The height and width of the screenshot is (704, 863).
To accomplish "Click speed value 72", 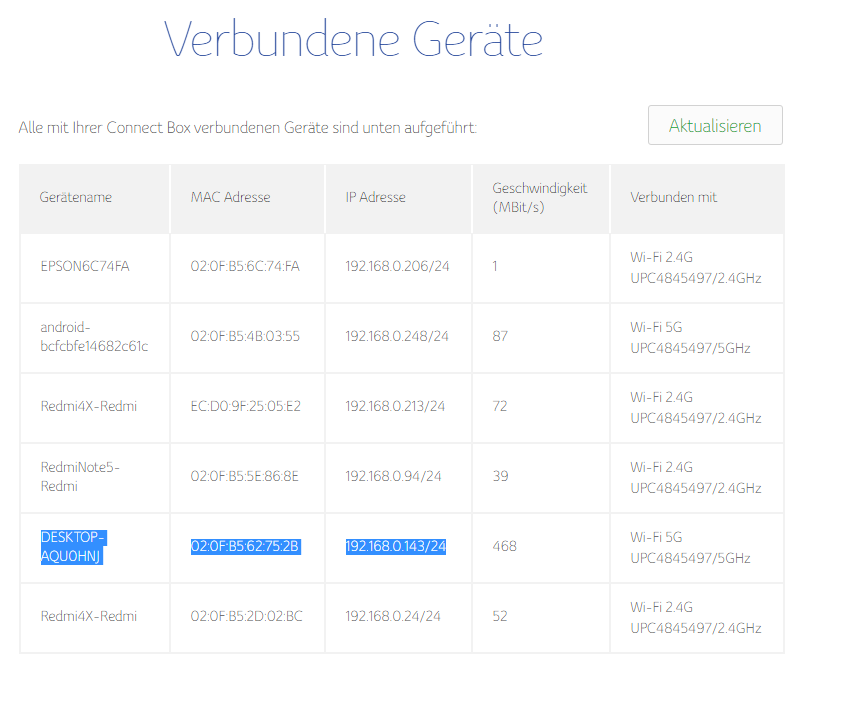I will pyautogui.click(x=500, y=406).
